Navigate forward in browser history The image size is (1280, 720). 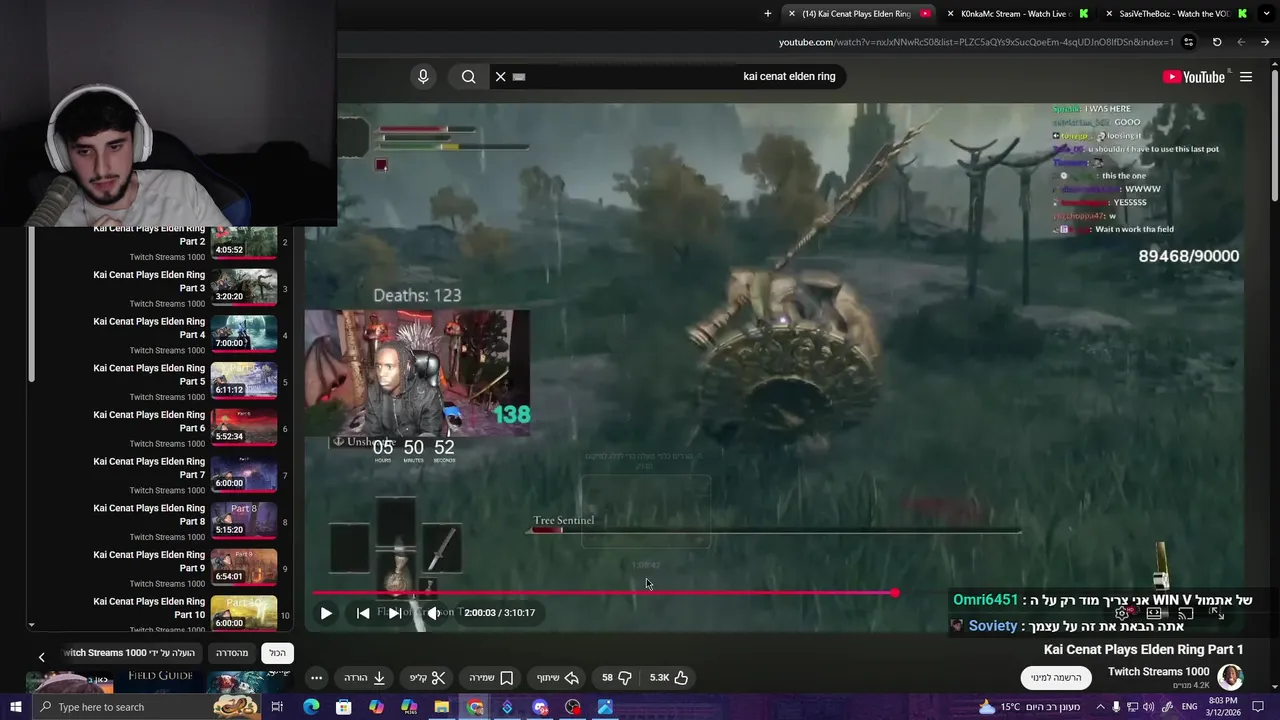(1241, 43)
